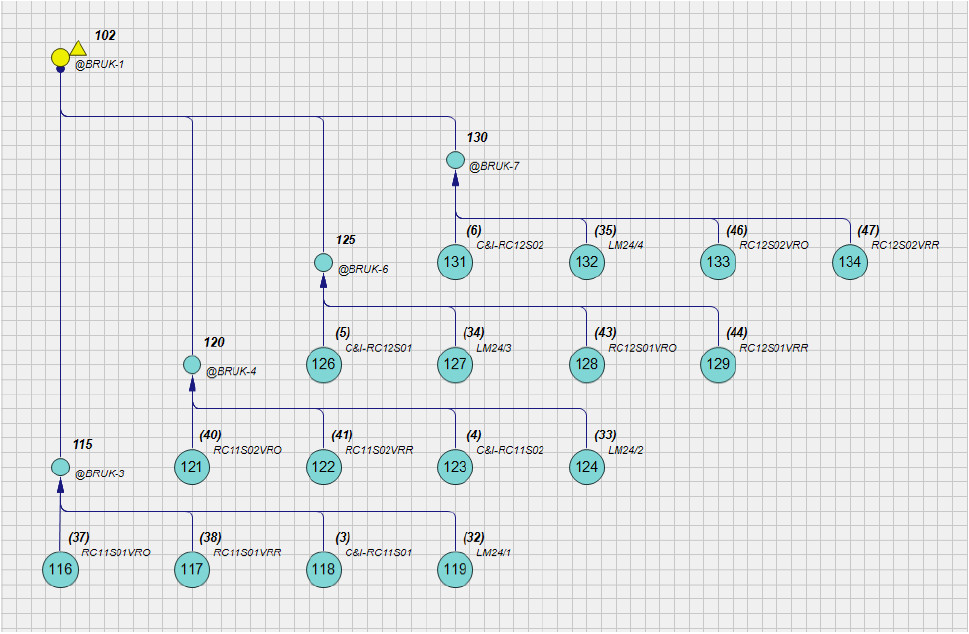The image size is (969, 634).
Task: Pick node circle 124
Action: pyautogui.click(x=587, y=467)
